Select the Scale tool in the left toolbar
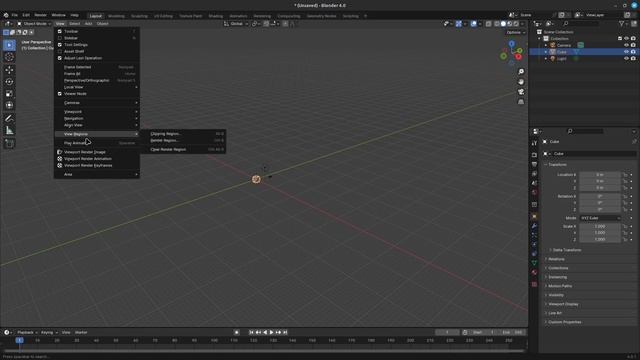640x360 pixels. tap(9, 93)
